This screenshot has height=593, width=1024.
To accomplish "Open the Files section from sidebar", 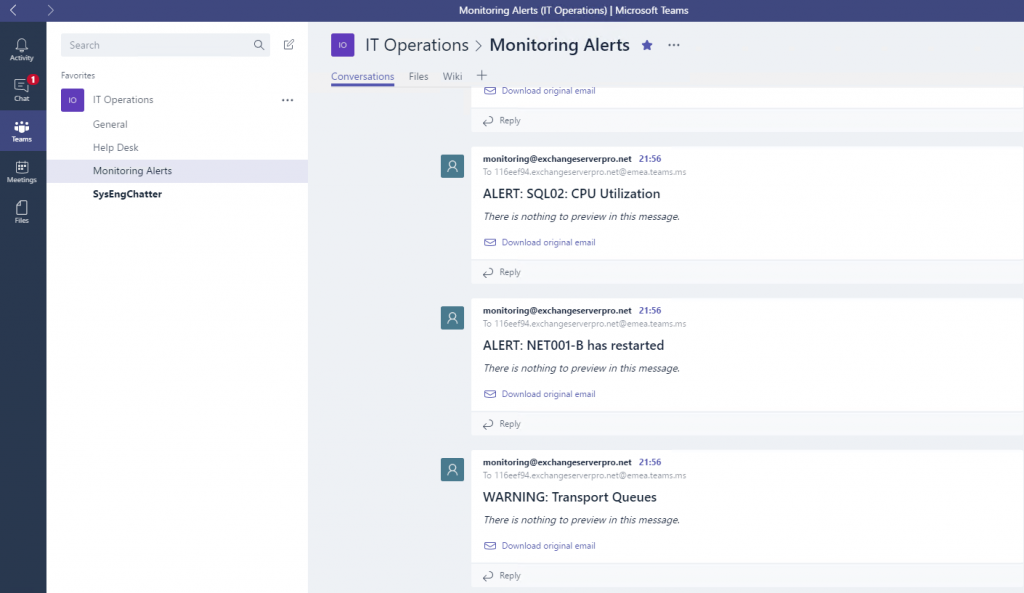I will point(21,212).
